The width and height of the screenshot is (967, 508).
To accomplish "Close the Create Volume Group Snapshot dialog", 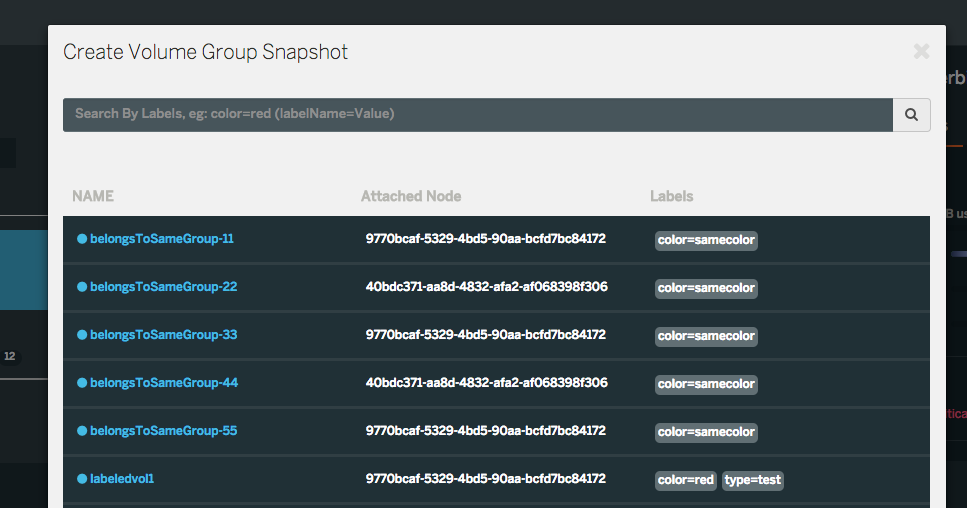I will tap(921, 51).
